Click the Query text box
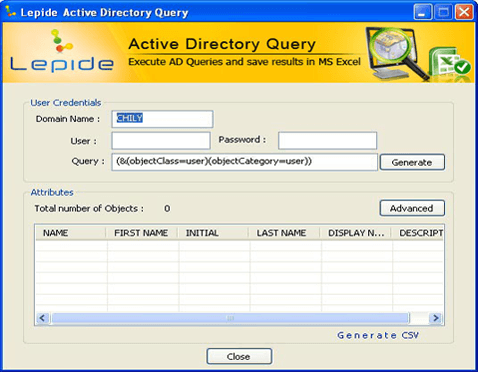 pos(244,162)
